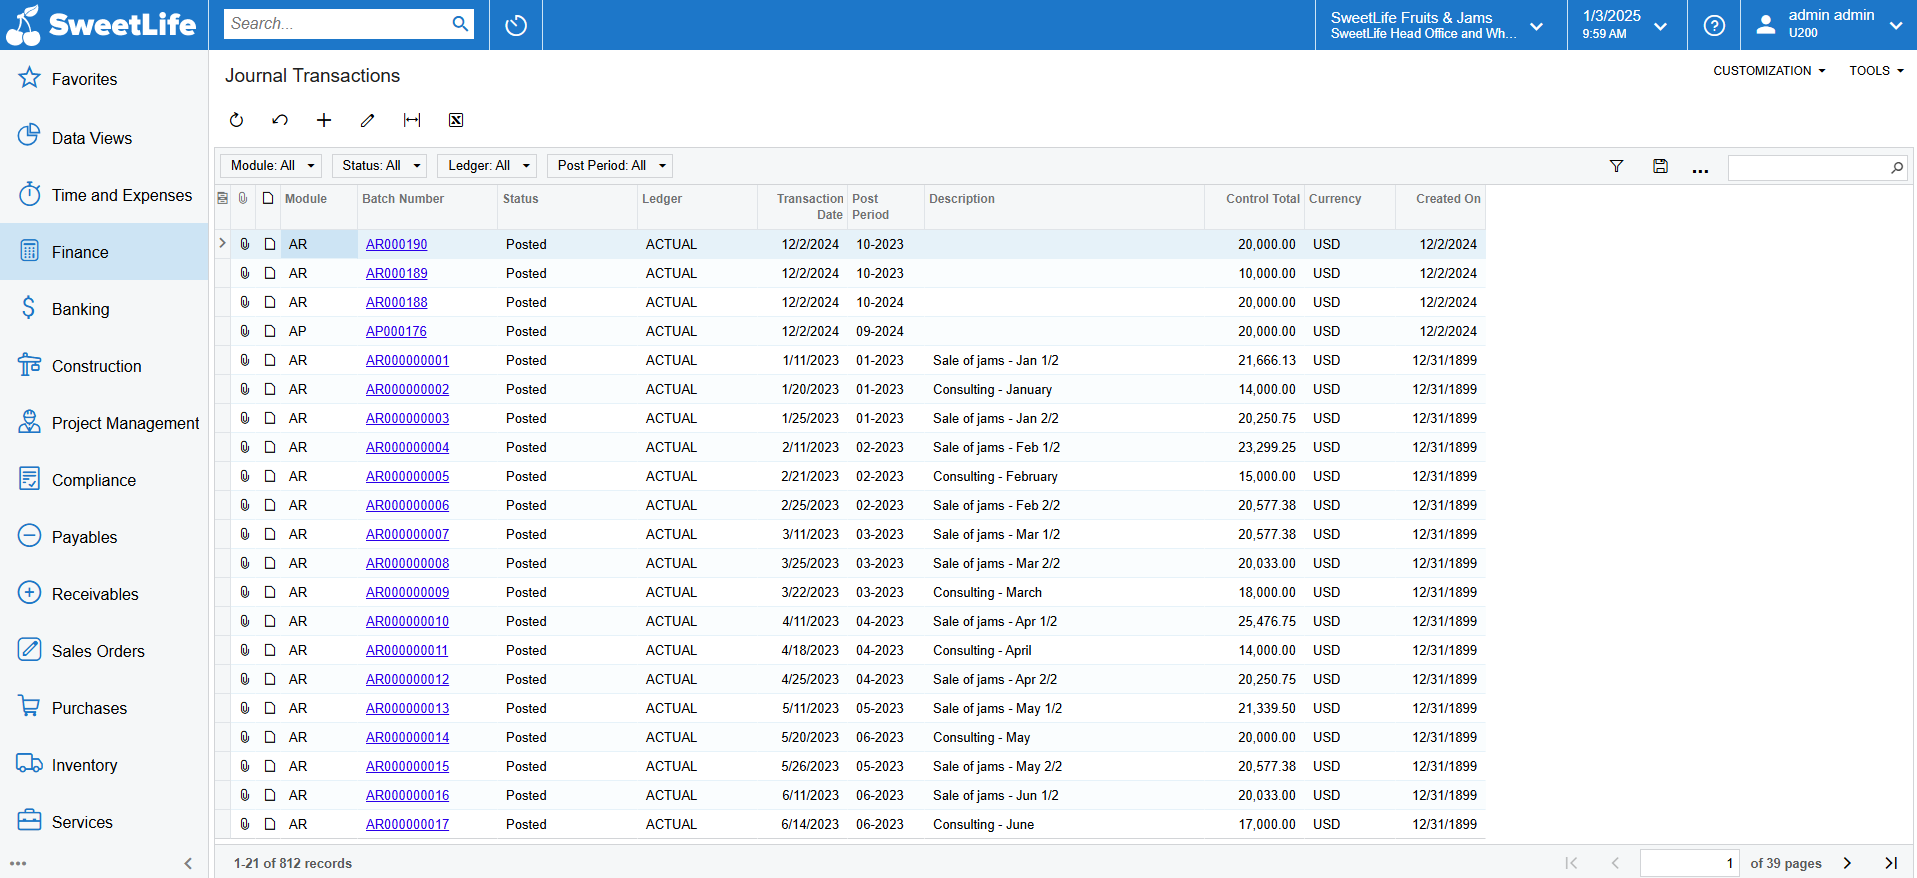Screen dimensions: 1917x878
Task: Expand the Module: All filter dropdown
Action: [271, 166]
